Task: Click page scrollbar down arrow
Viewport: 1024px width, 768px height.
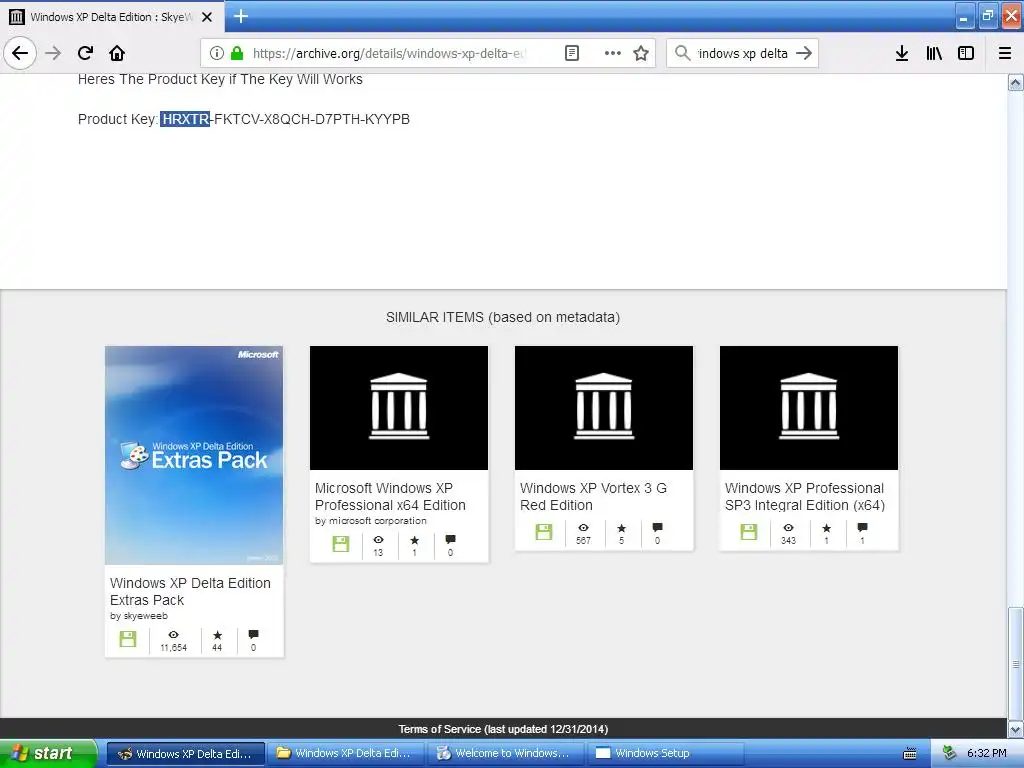Action: (x=1016, y=729)
